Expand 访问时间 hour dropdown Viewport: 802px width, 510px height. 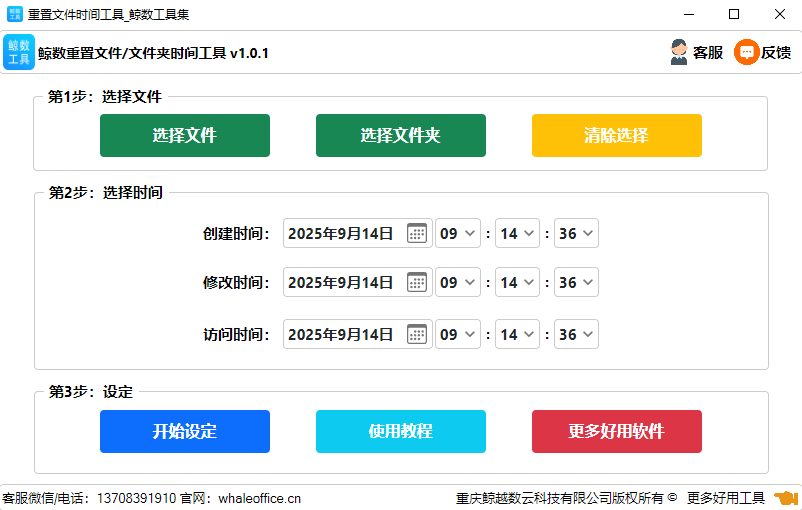point(458,335)
